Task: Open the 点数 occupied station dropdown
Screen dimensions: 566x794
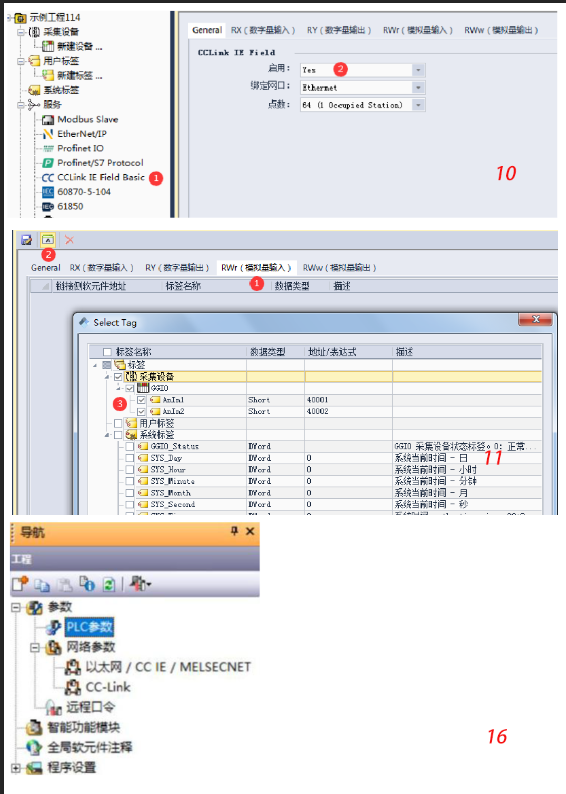Action: click(x=418, y=105)
